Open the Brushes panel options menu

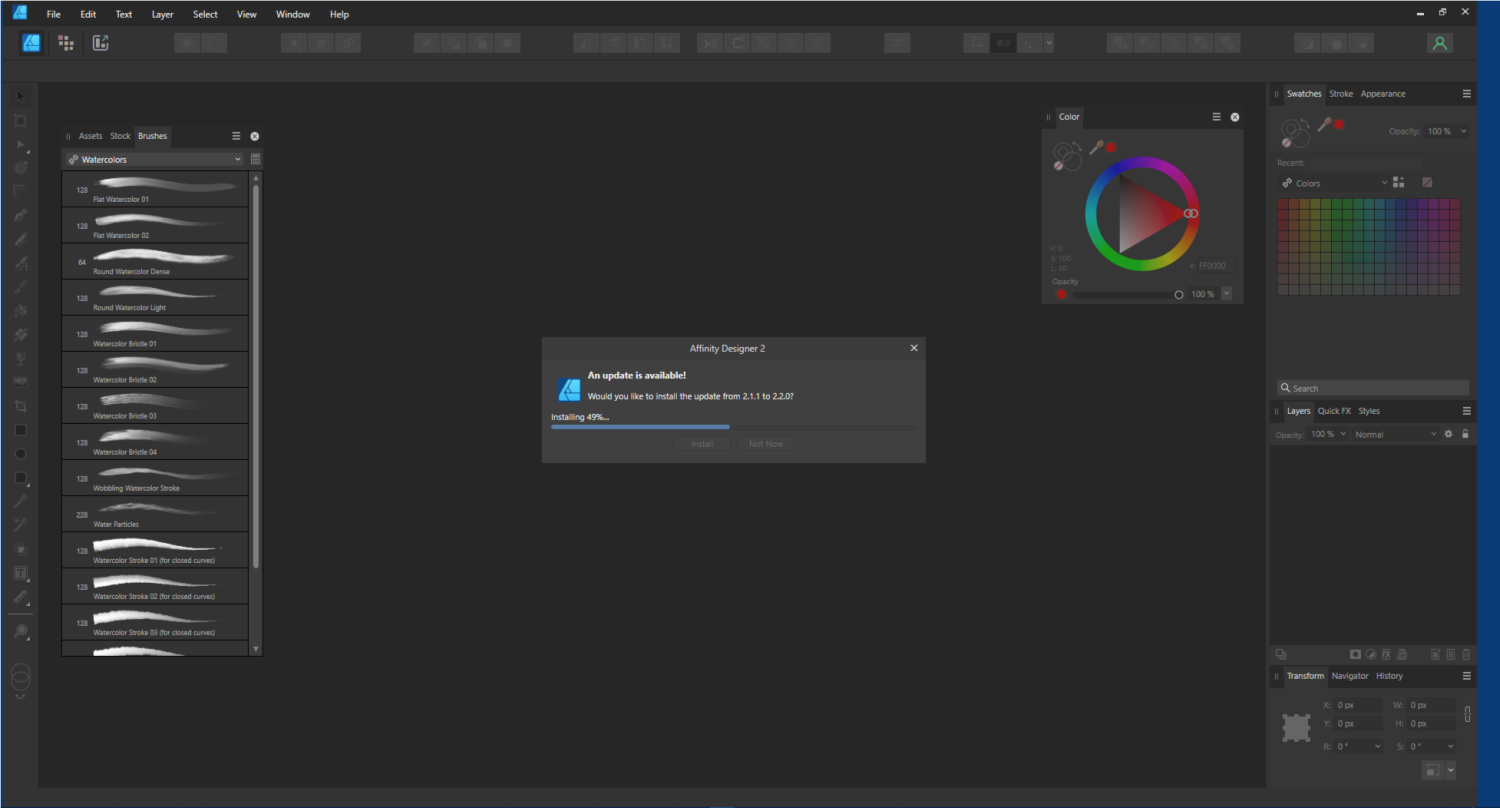coord(236,136)
